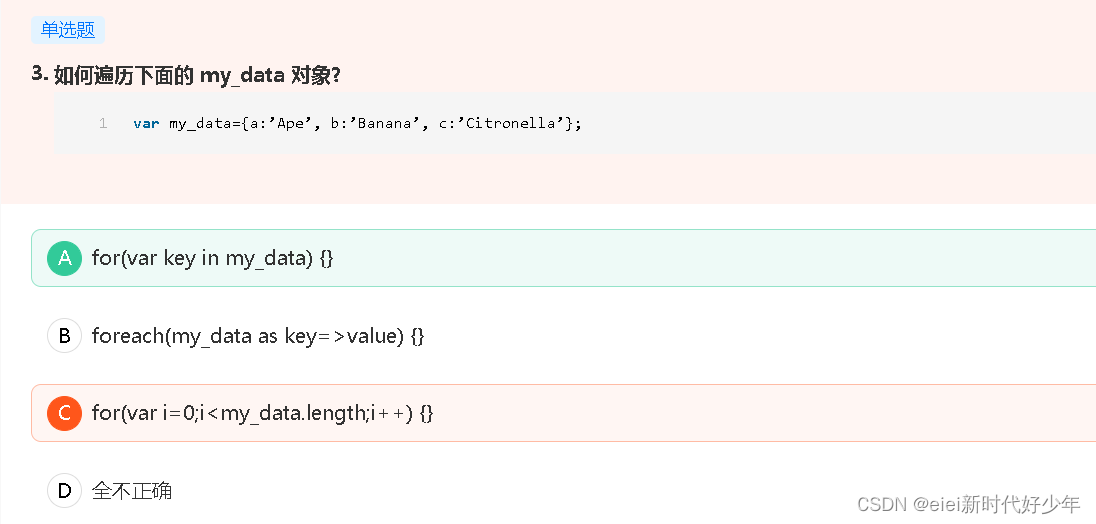
Task: Click the my_data.length for-loop answer text
Action: pos(262,414)
